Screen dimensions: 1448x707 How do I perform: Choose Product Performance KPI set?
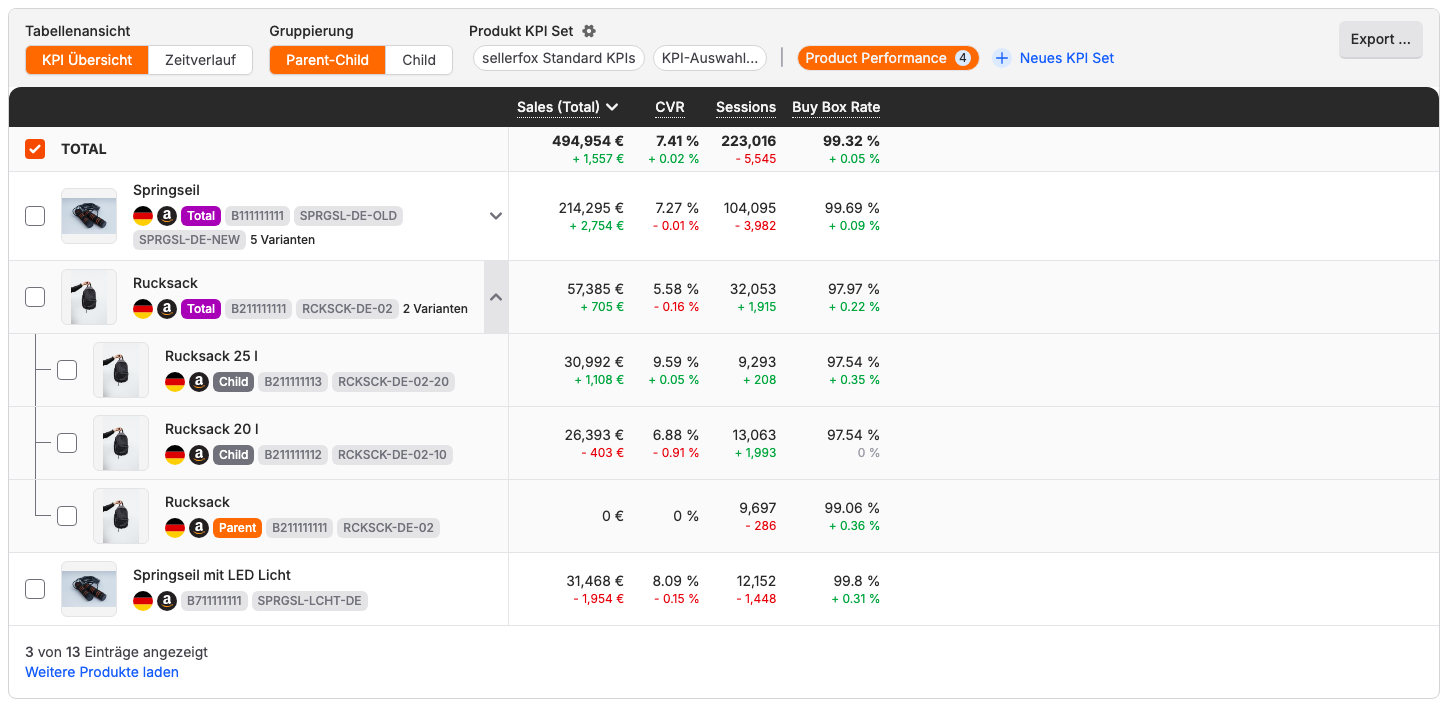coord(888,58)
